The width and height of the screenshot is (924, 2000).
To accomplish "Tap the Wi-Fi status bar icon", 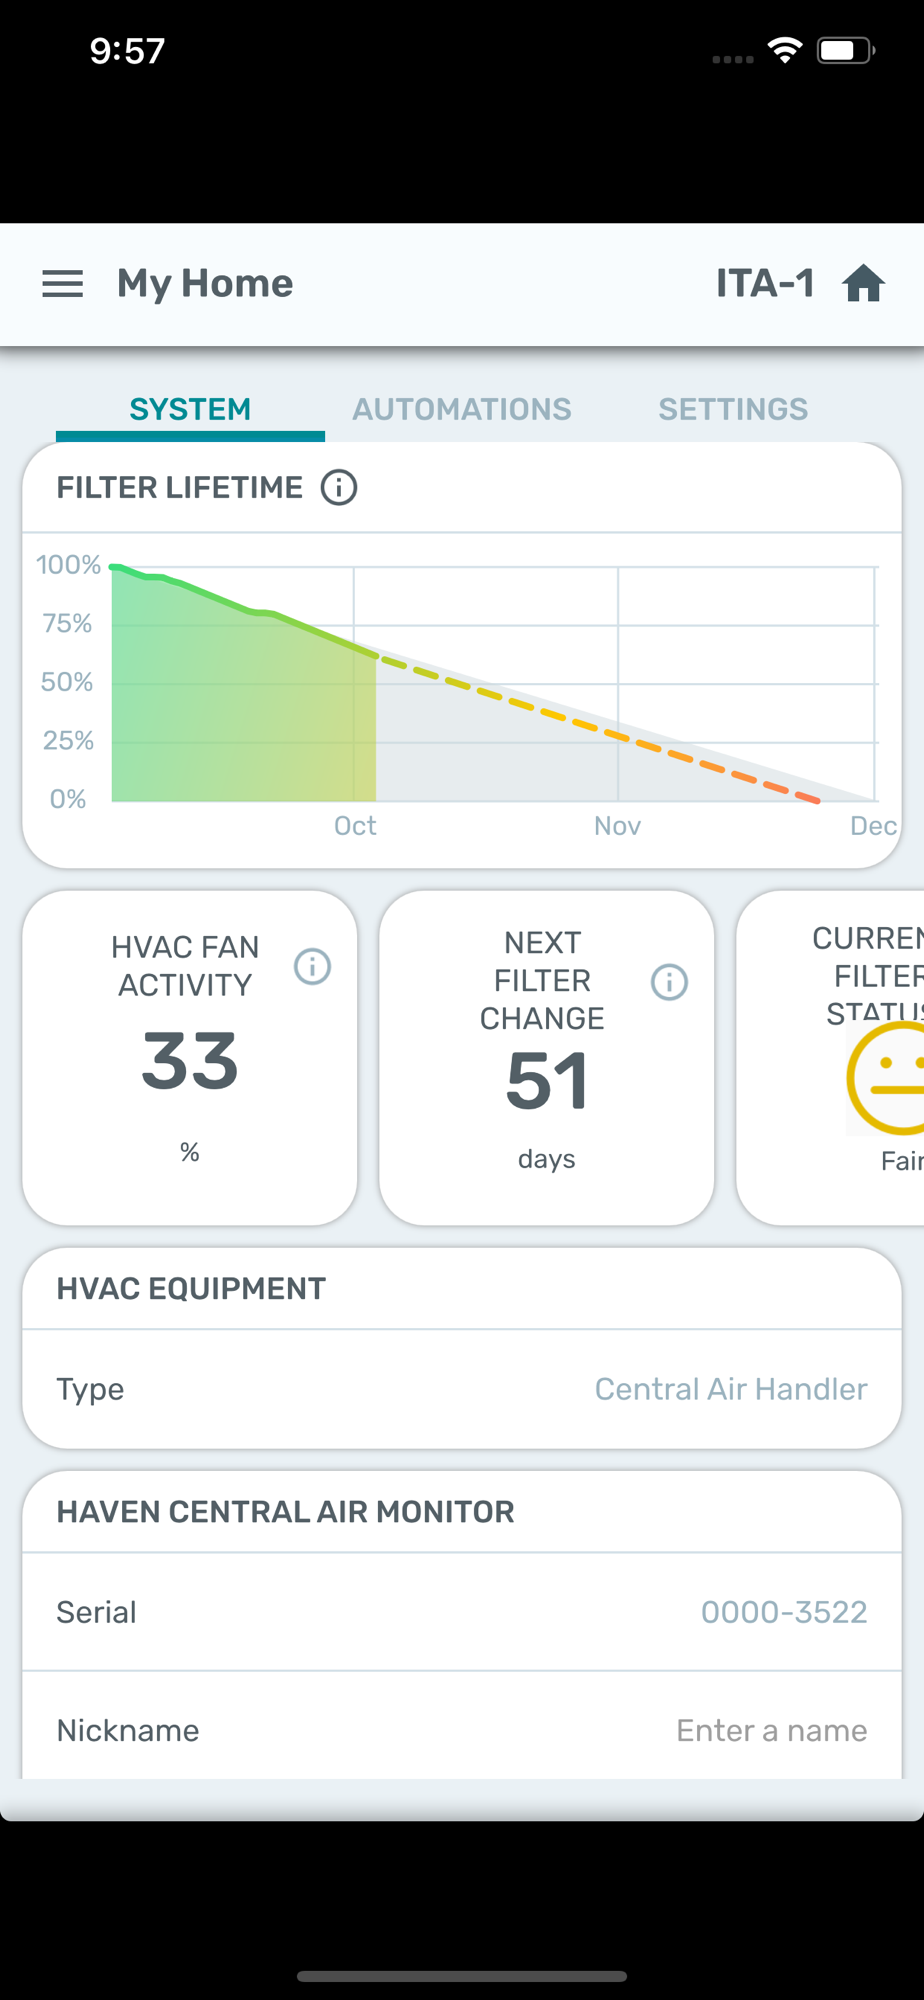I will click(x=785, y=50).
